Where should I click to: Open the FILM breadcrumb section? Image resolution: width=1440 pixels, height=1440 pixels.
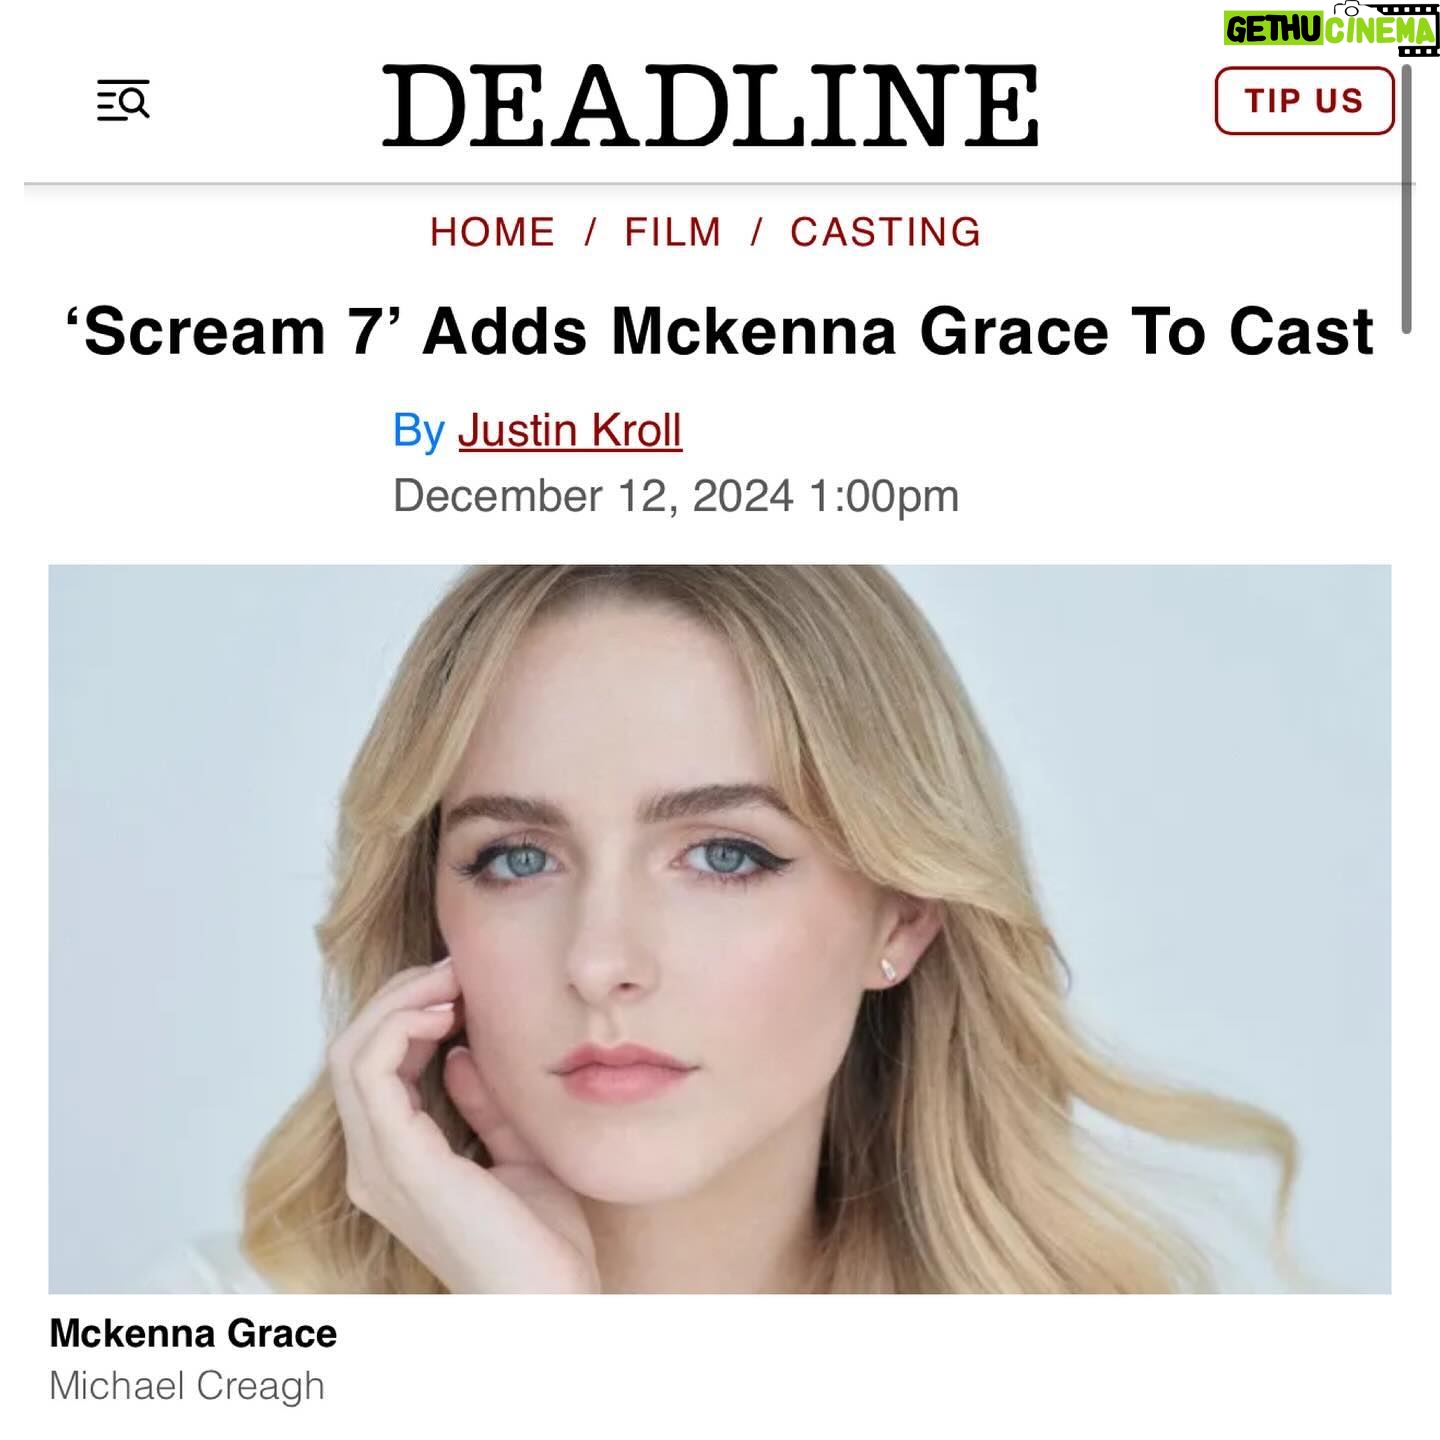click(x=673, y=232)
